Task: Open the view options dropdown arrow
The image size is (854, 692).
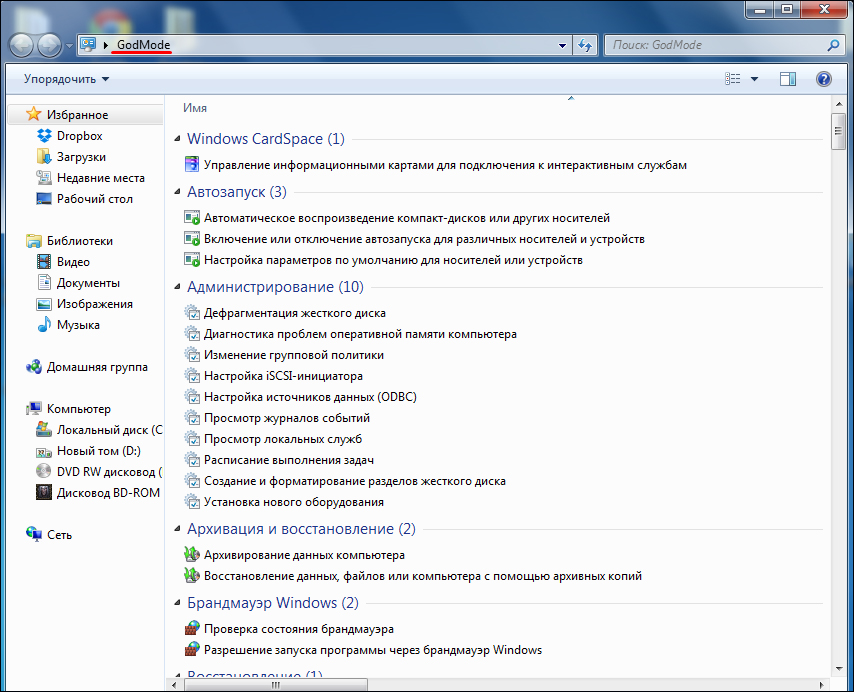Action: pyautogui.click(x=754, y=79)
